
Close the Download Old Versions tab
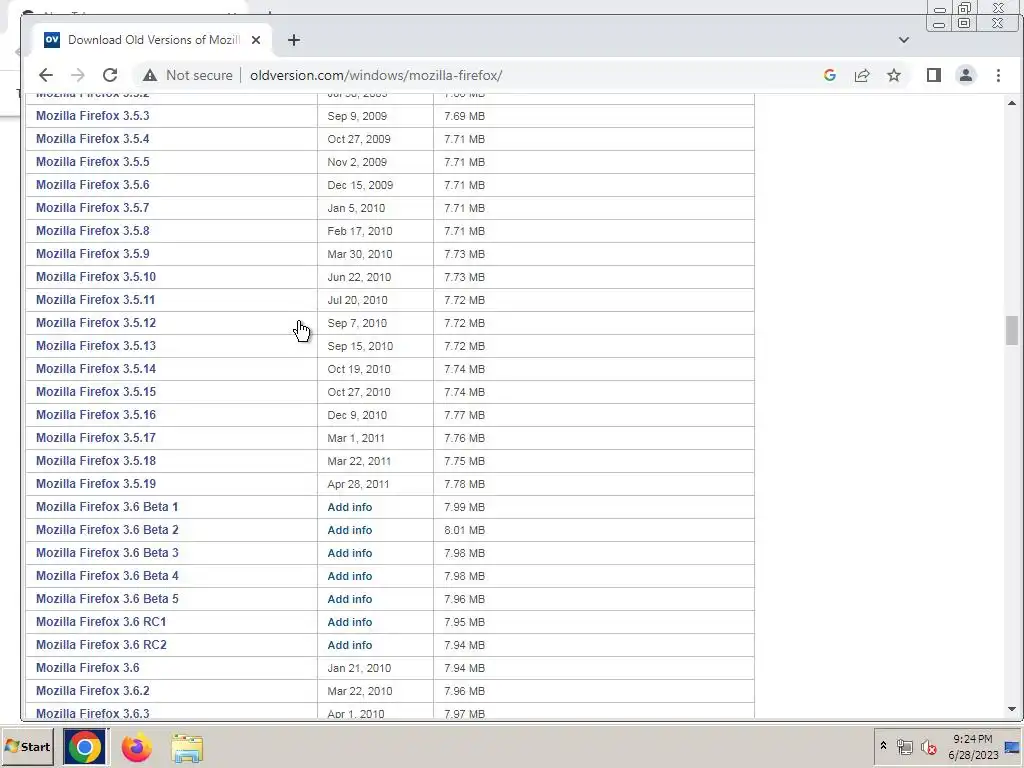tap(256, 40)
